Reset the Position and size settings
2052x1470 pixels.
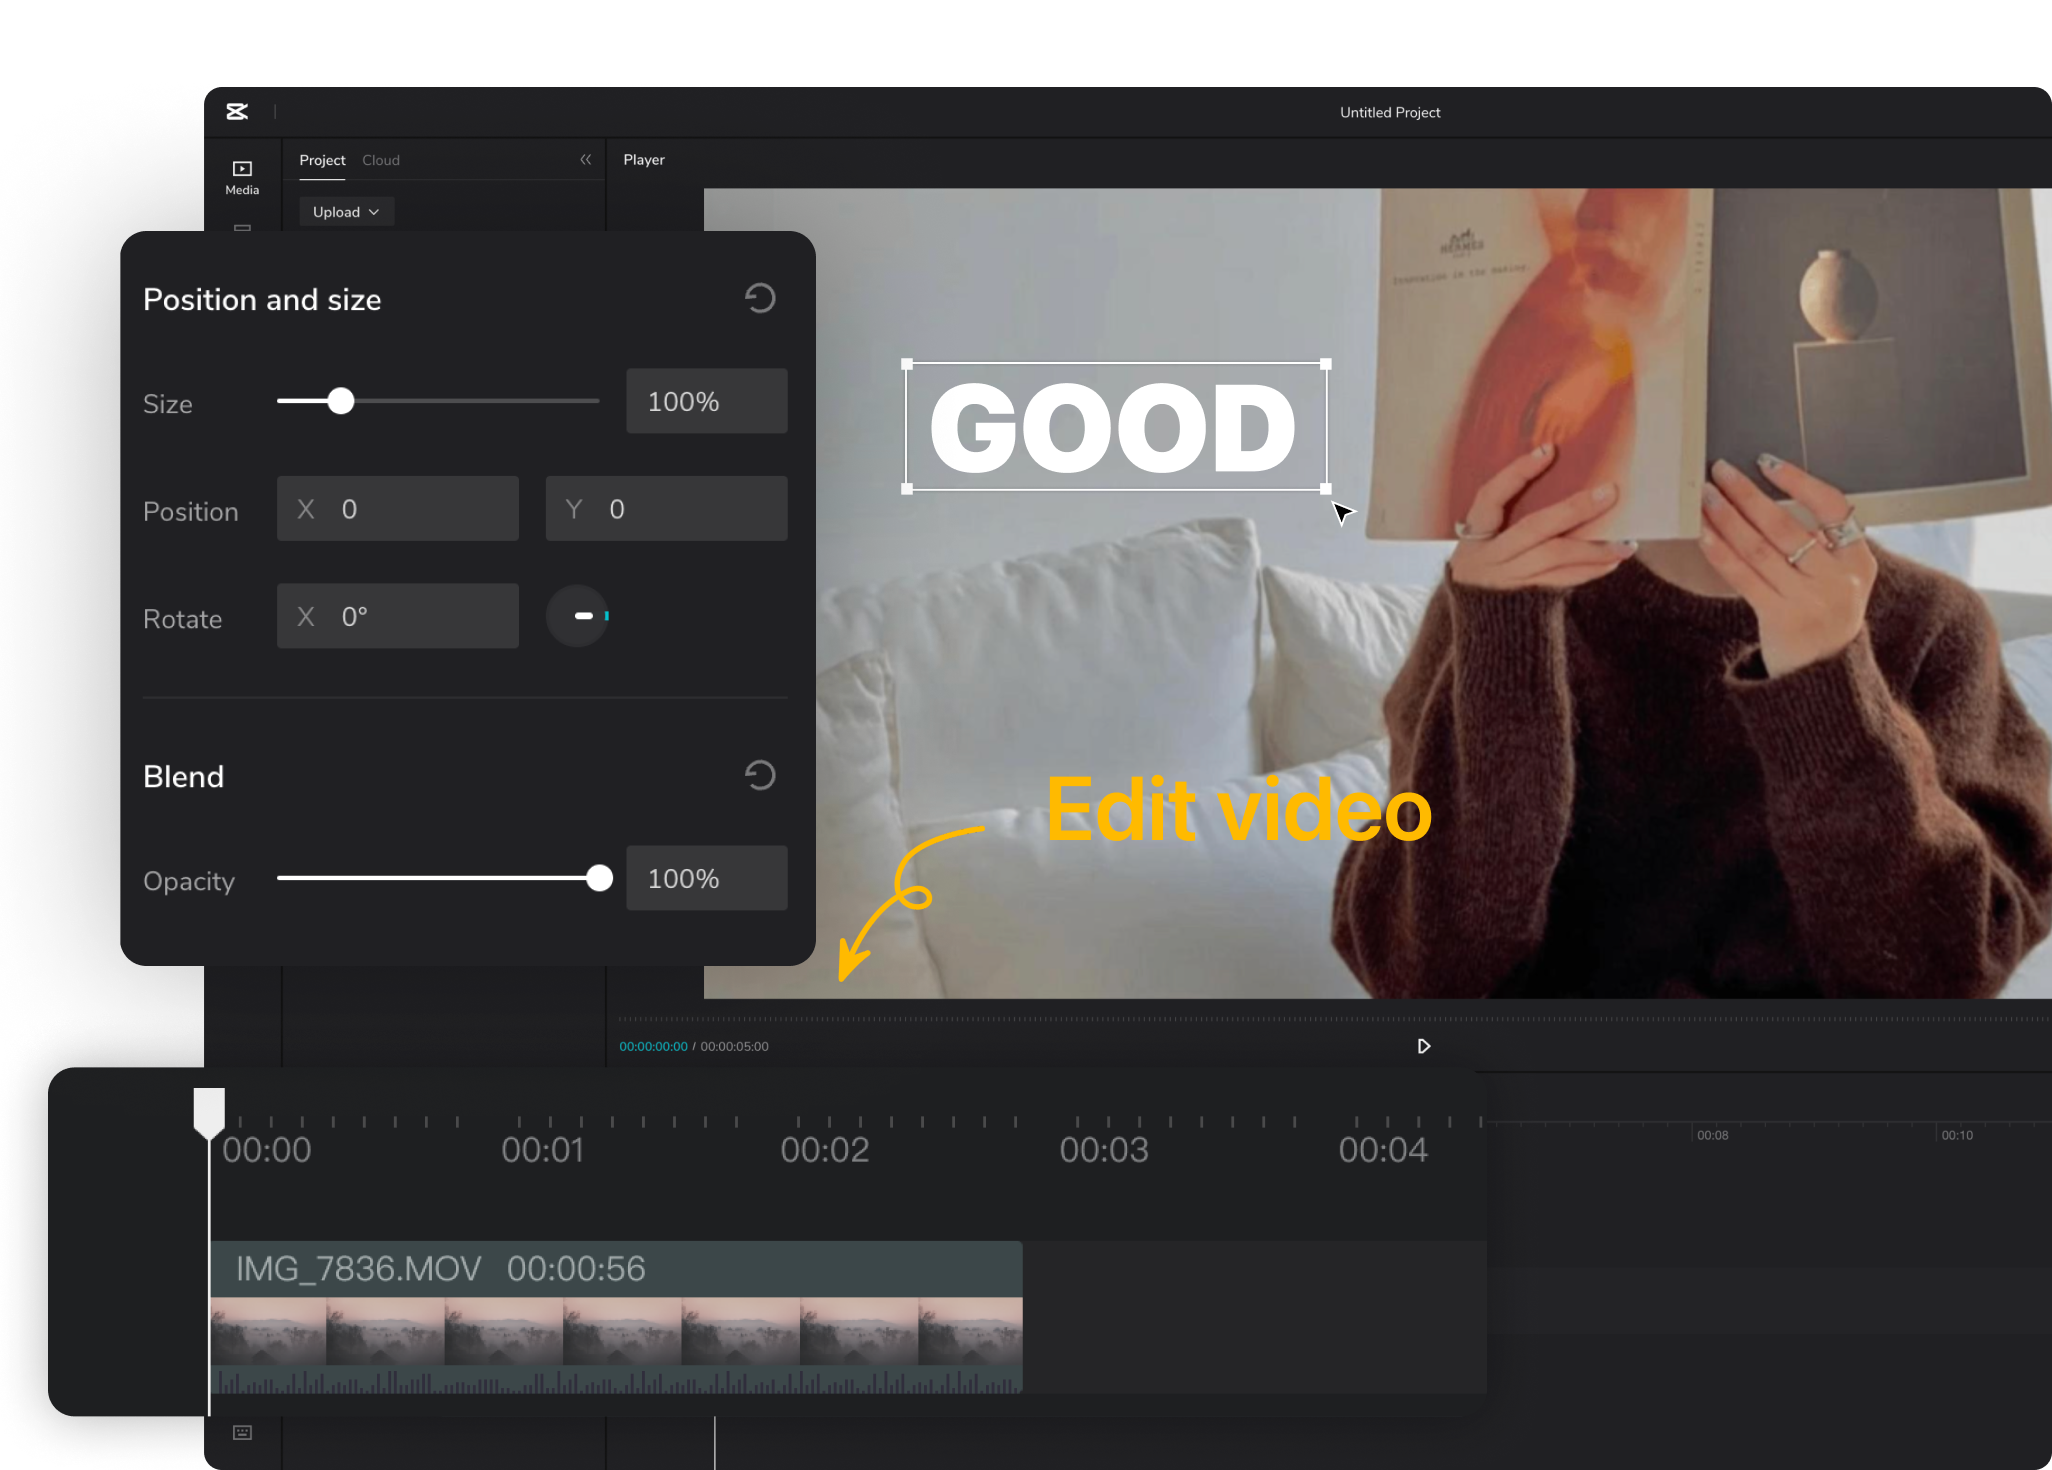760,297
